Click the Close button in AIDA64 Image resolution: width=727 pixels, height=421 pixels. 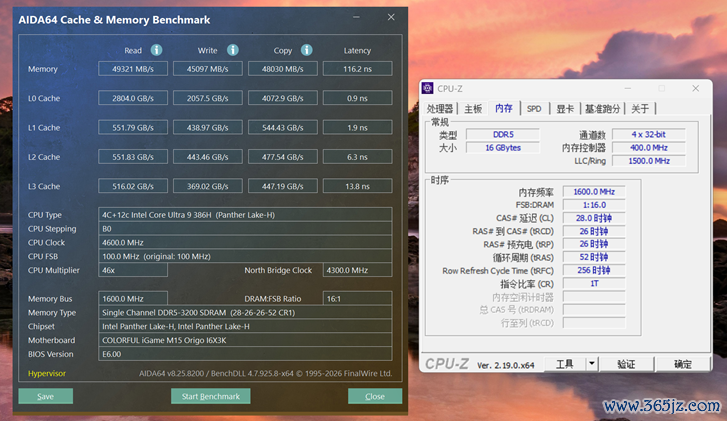coord(375,396)
